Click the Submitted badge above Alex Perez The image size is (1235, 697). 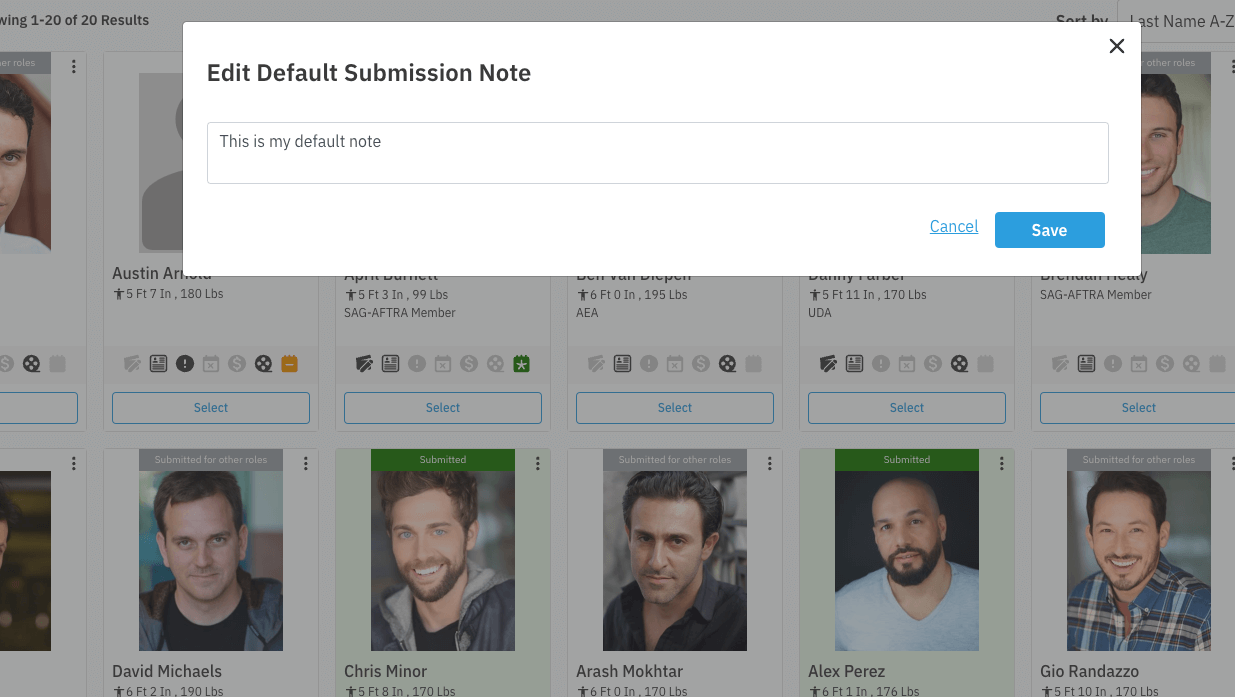[x=907, y=460]
